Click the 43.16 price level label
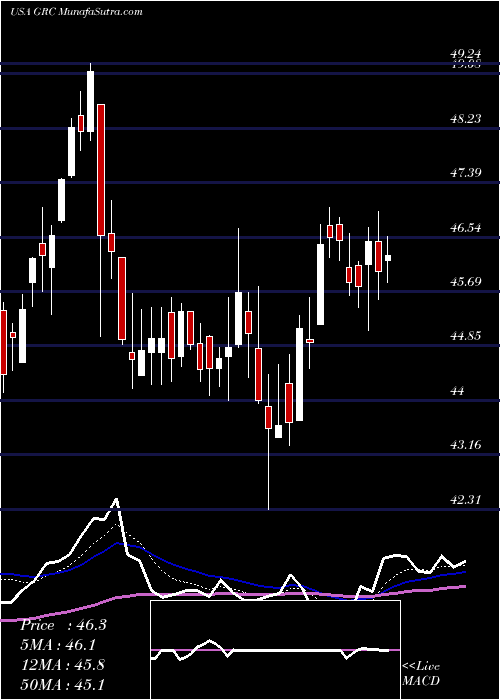 466,445
